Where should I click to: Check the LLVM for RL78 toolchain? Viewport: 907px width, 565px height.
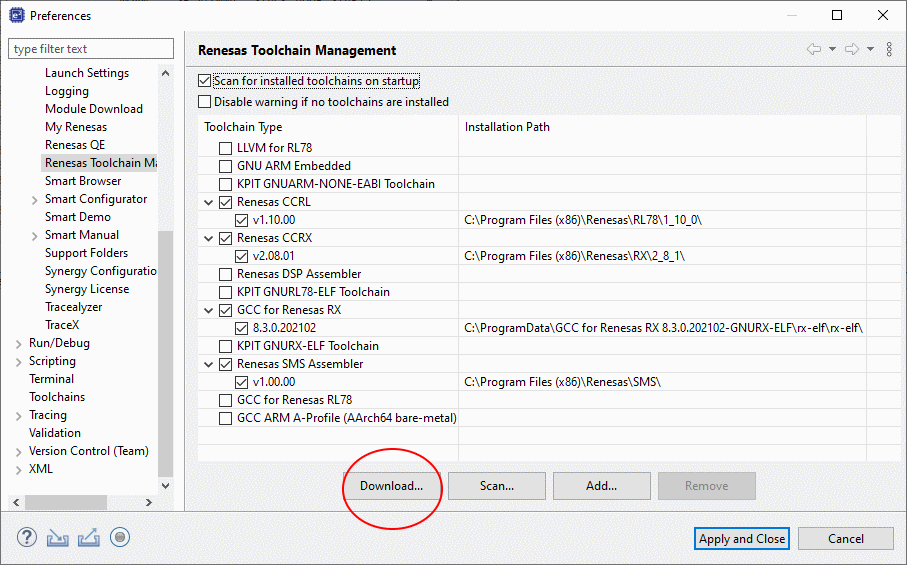pyautogui.click(x=226, y=148)
